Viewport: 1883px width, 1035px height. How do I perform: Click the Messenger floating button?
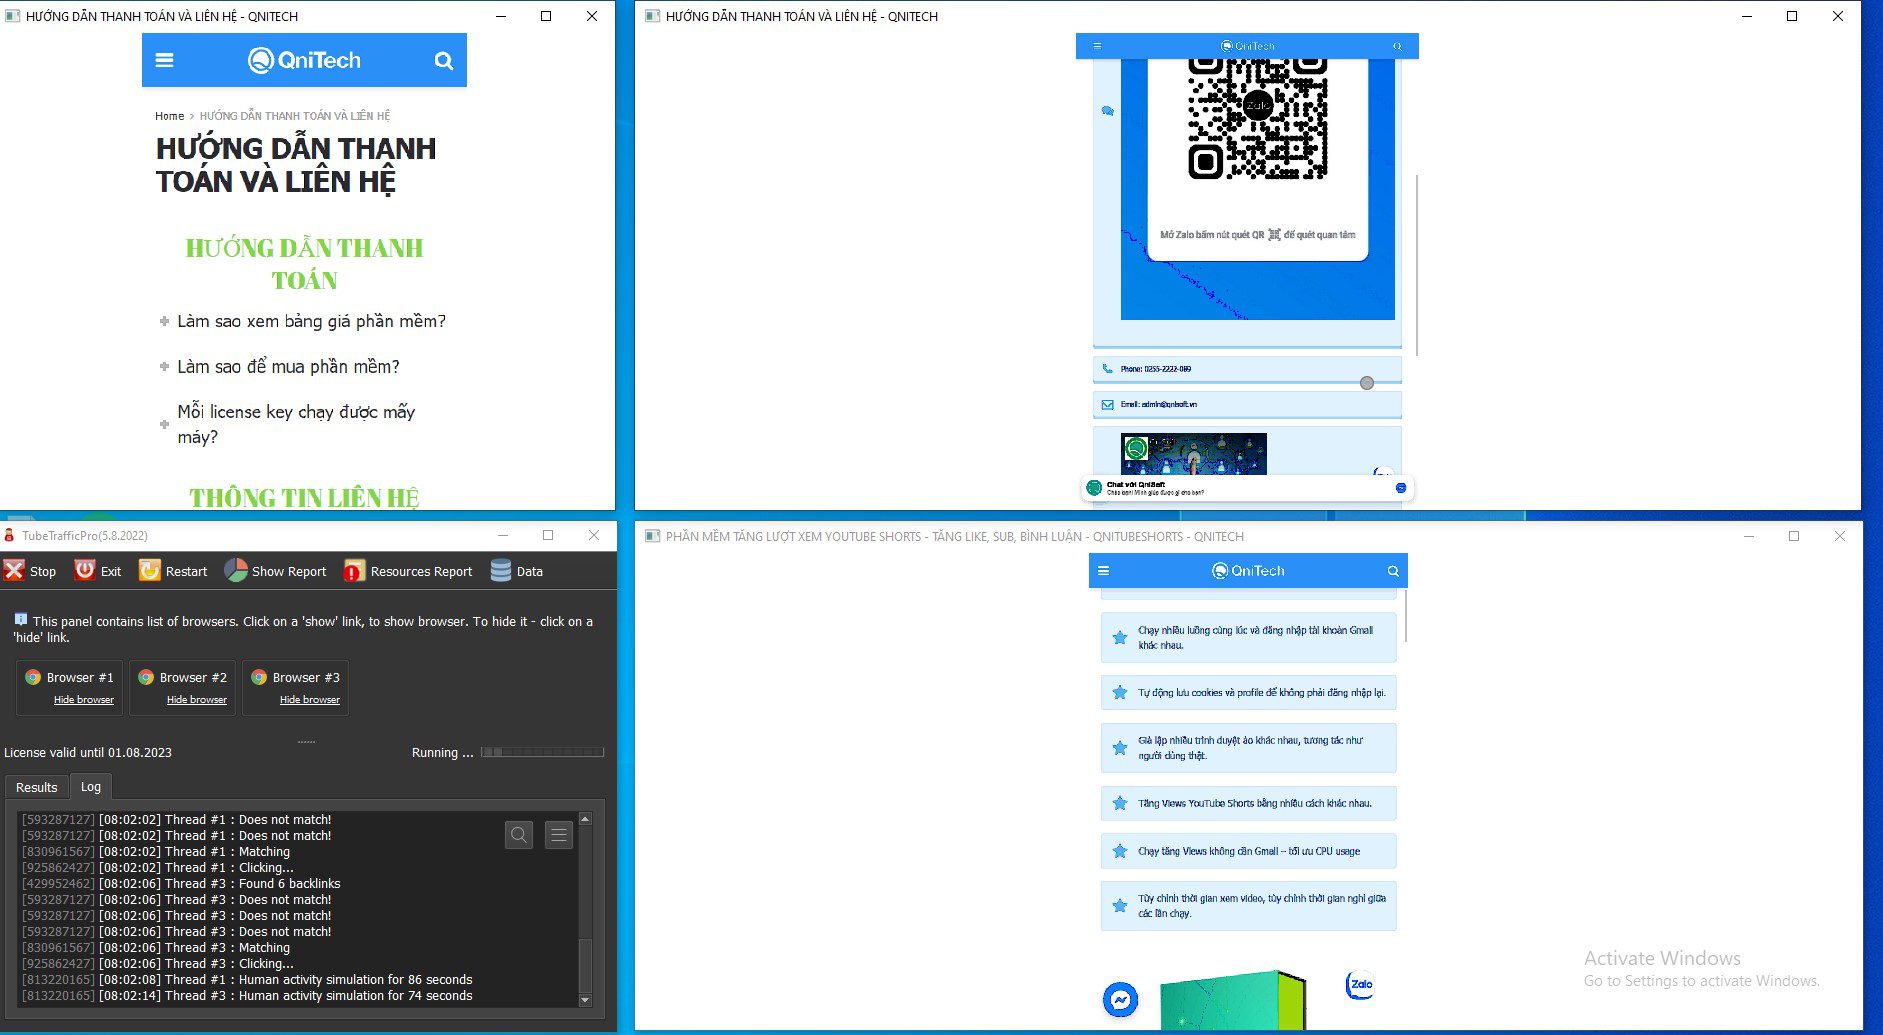1121,999
